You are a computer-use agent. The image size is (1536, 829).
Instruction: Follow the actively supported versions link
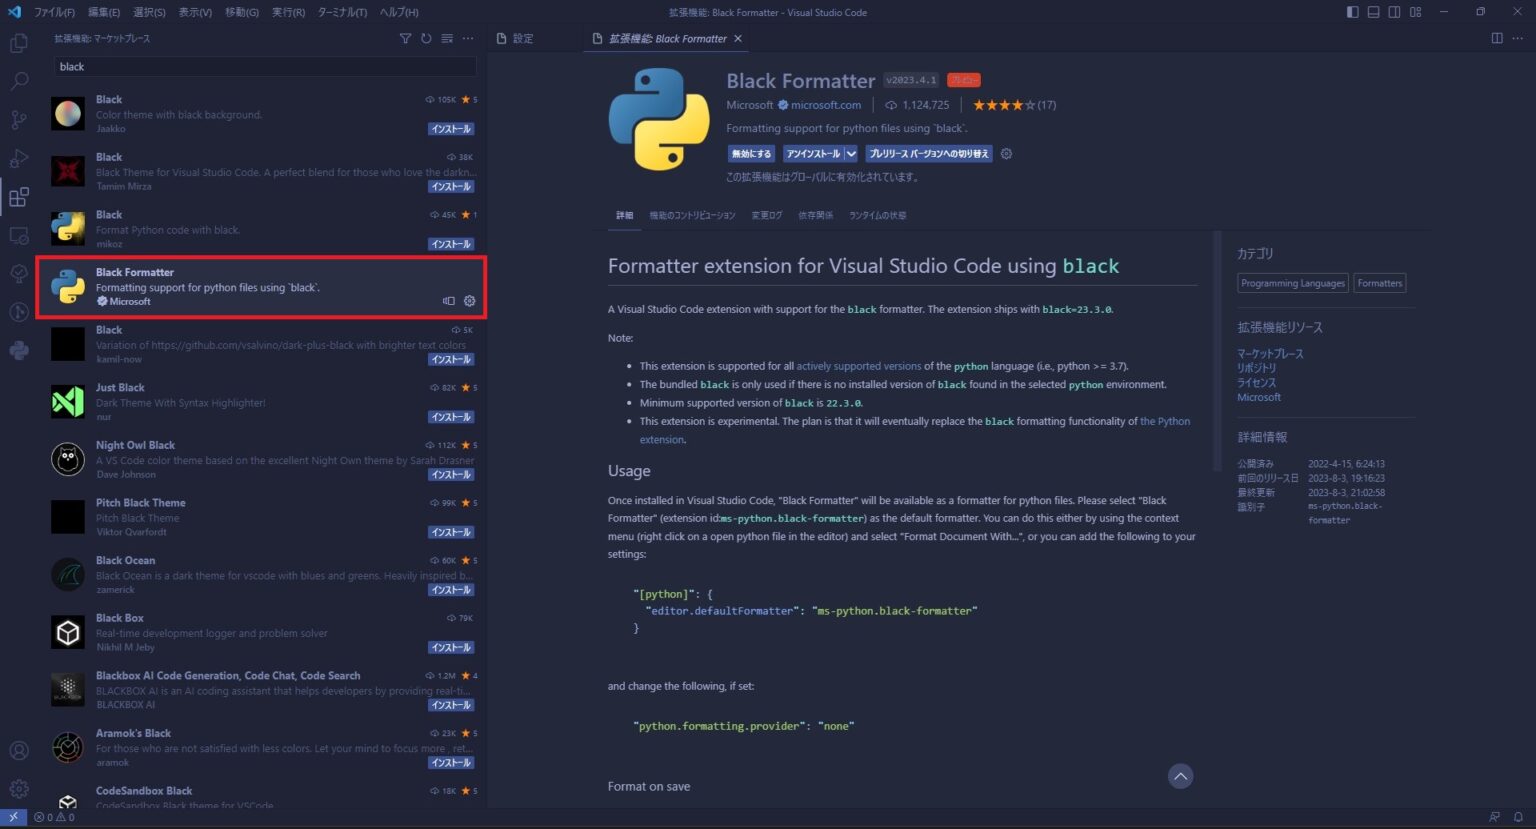click(x=861, y=366)
